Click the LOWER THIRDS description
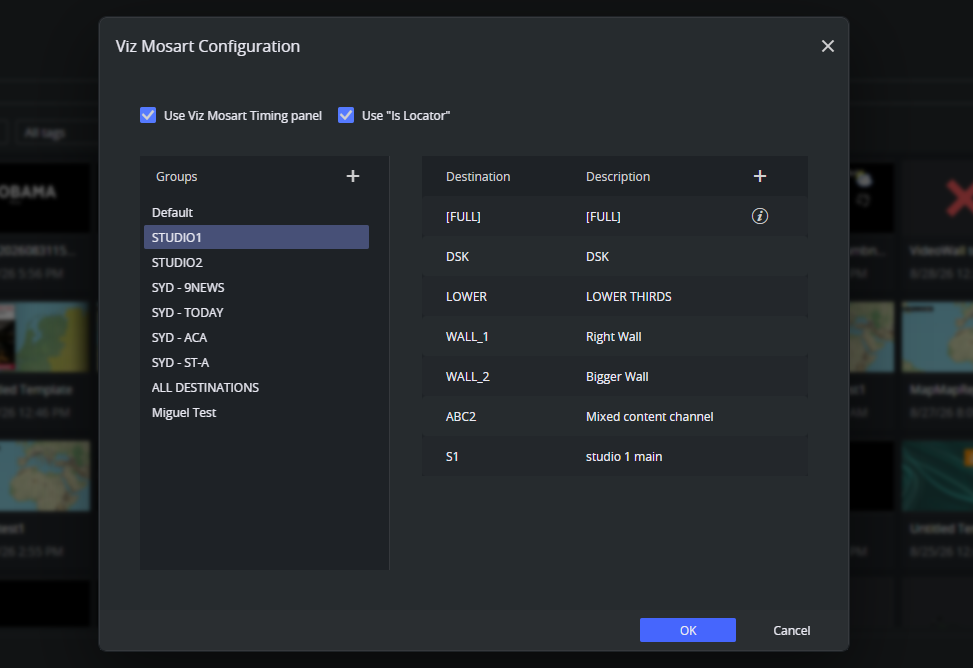The height and width of the screenshot is (668, 973). coord(628,297)
